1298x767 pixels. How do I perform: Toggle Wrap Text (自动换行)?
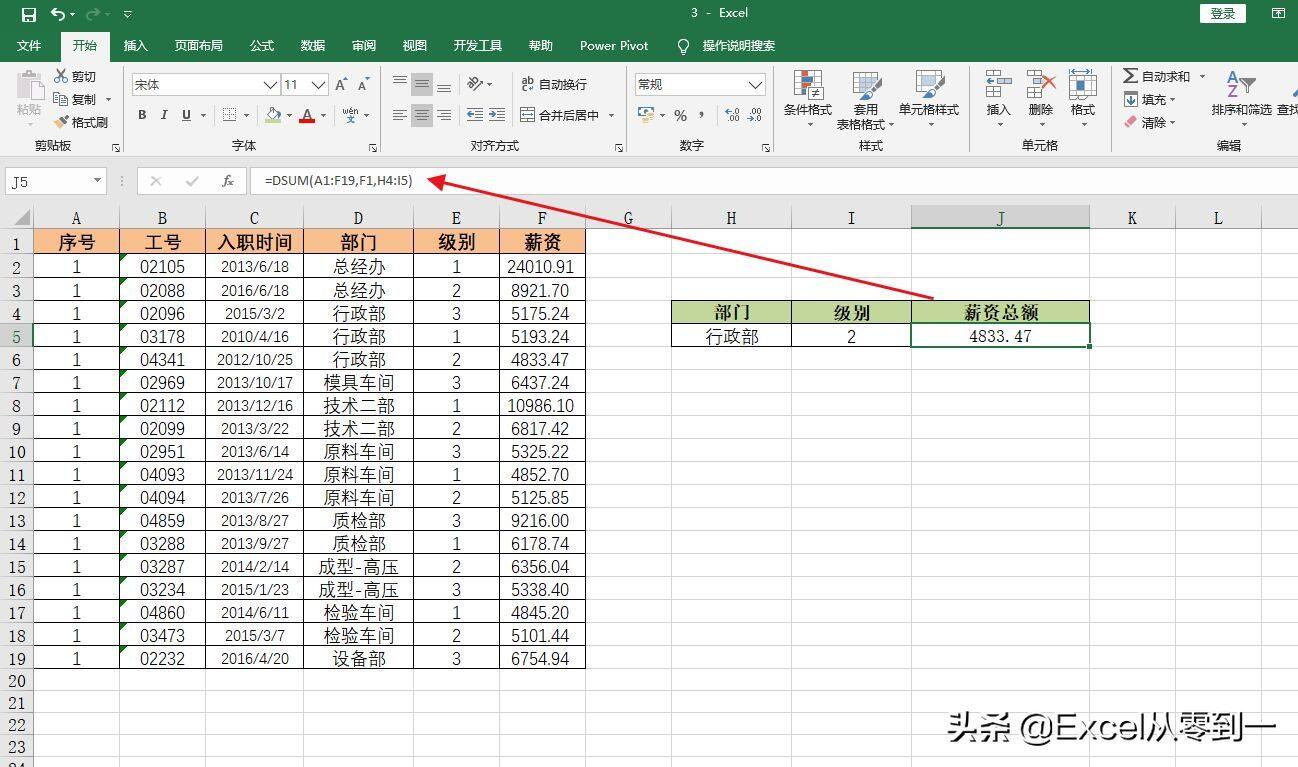[x=554, y=84]
